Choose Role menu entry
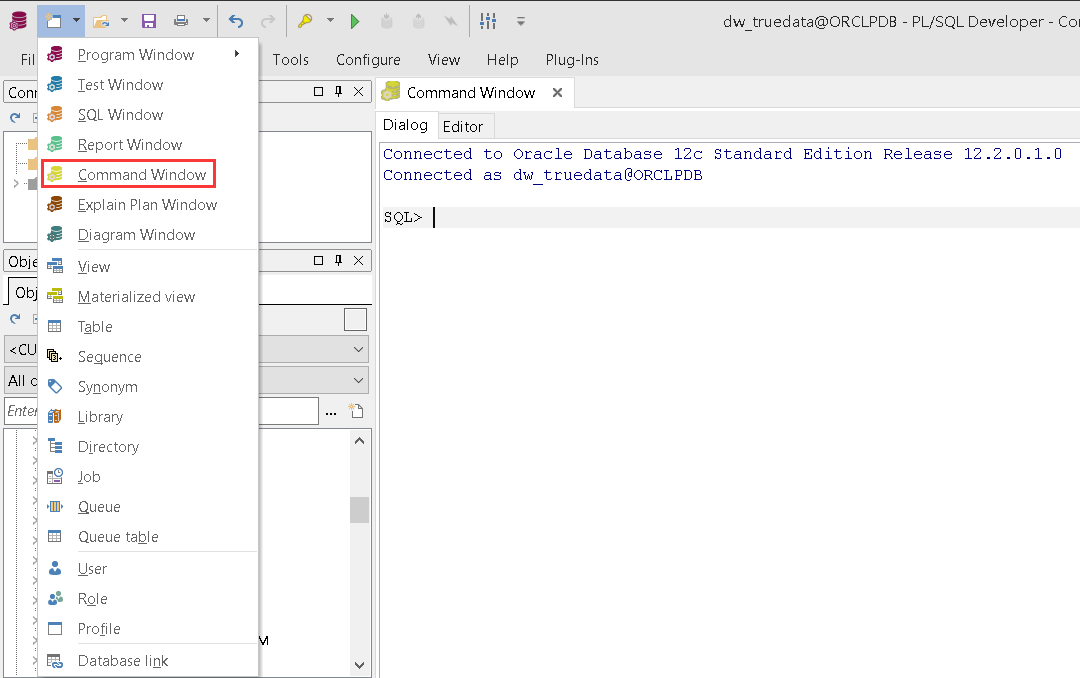The height and width of the screenshot is (678, 1080). click(148, 599)
